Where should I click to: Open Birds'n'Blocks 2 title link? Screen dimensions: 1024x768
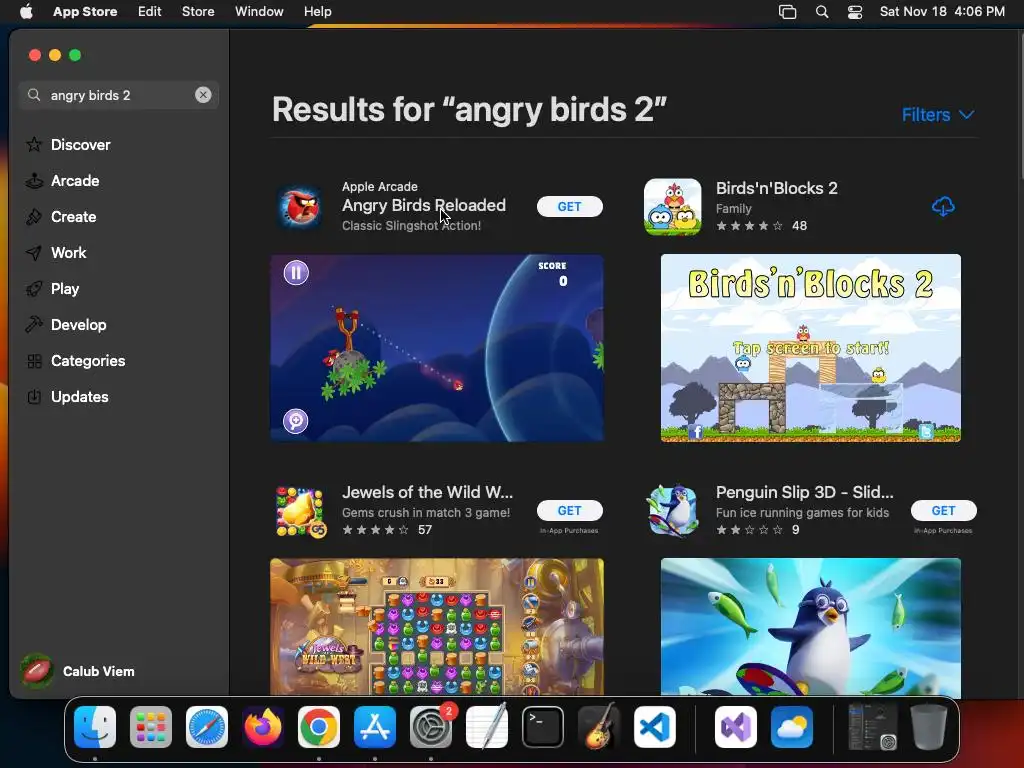pos(776,188)
